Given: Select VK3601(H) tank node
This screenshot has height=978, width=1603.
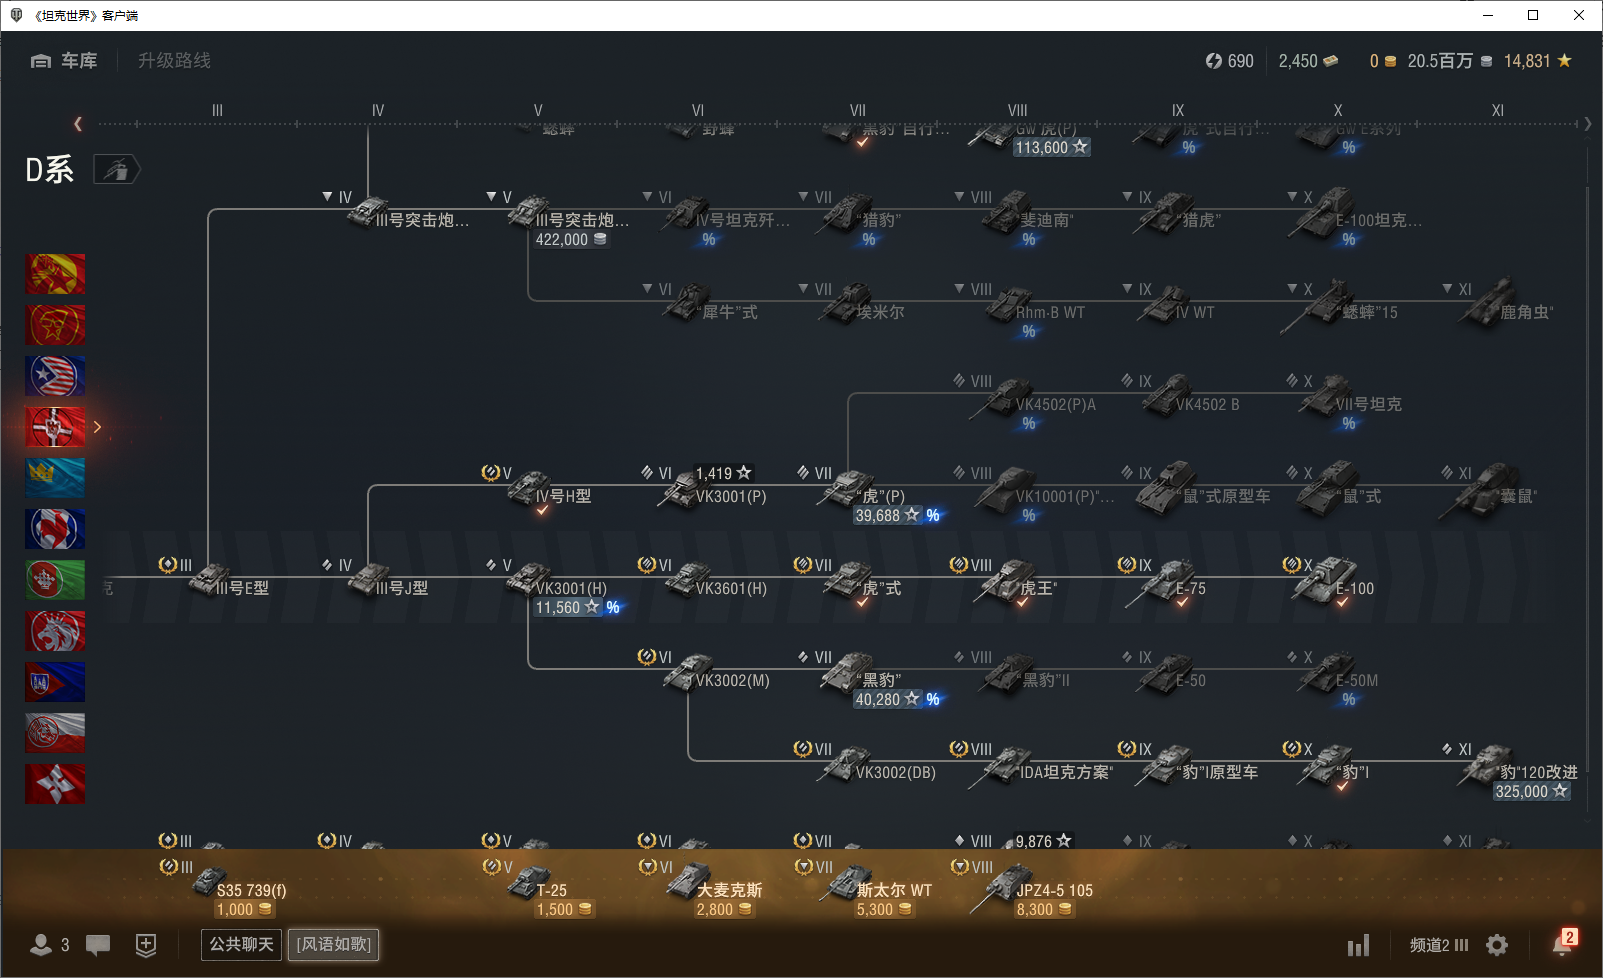Looking at the screenshot, I should 717,582.
